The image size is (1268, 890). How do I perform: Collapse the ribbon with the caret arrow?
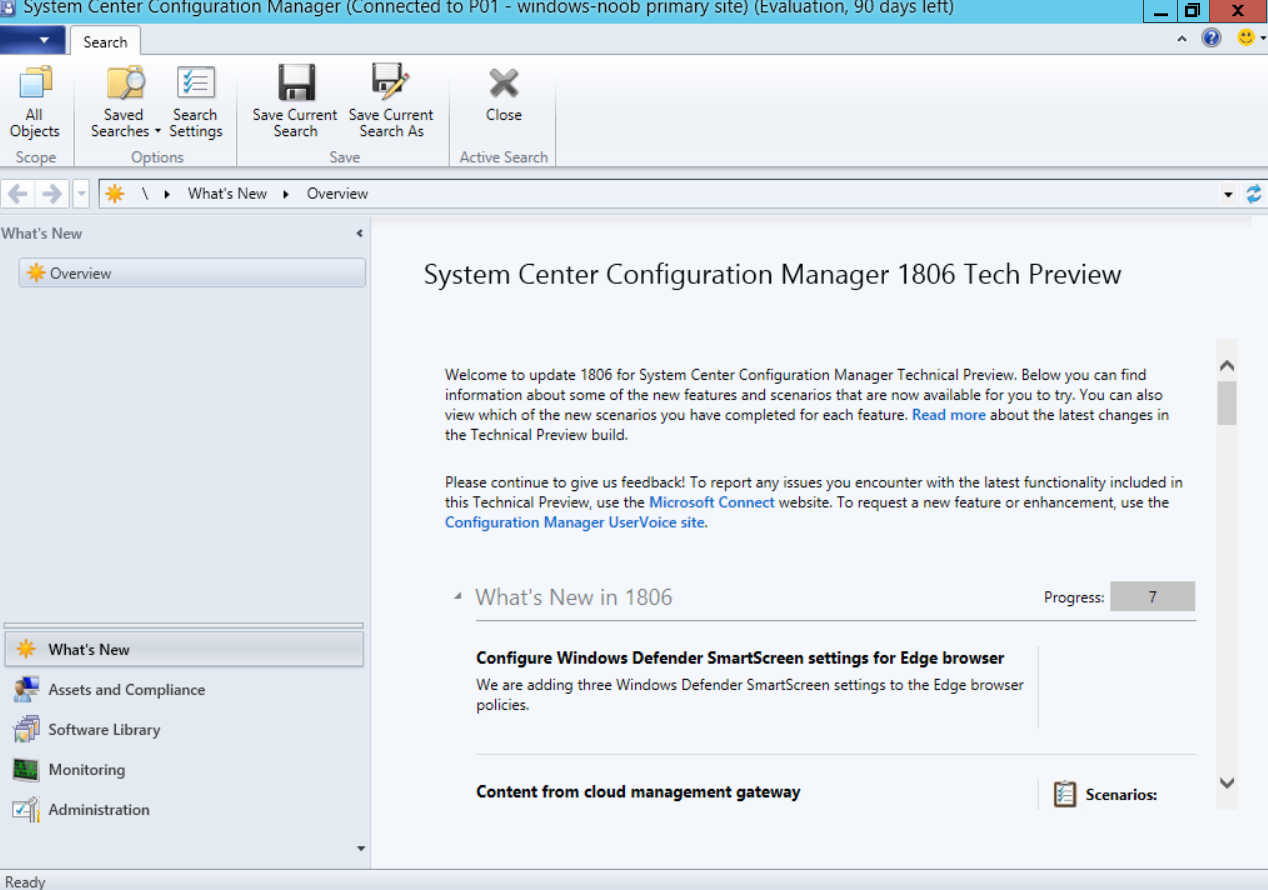point(1182,39)
